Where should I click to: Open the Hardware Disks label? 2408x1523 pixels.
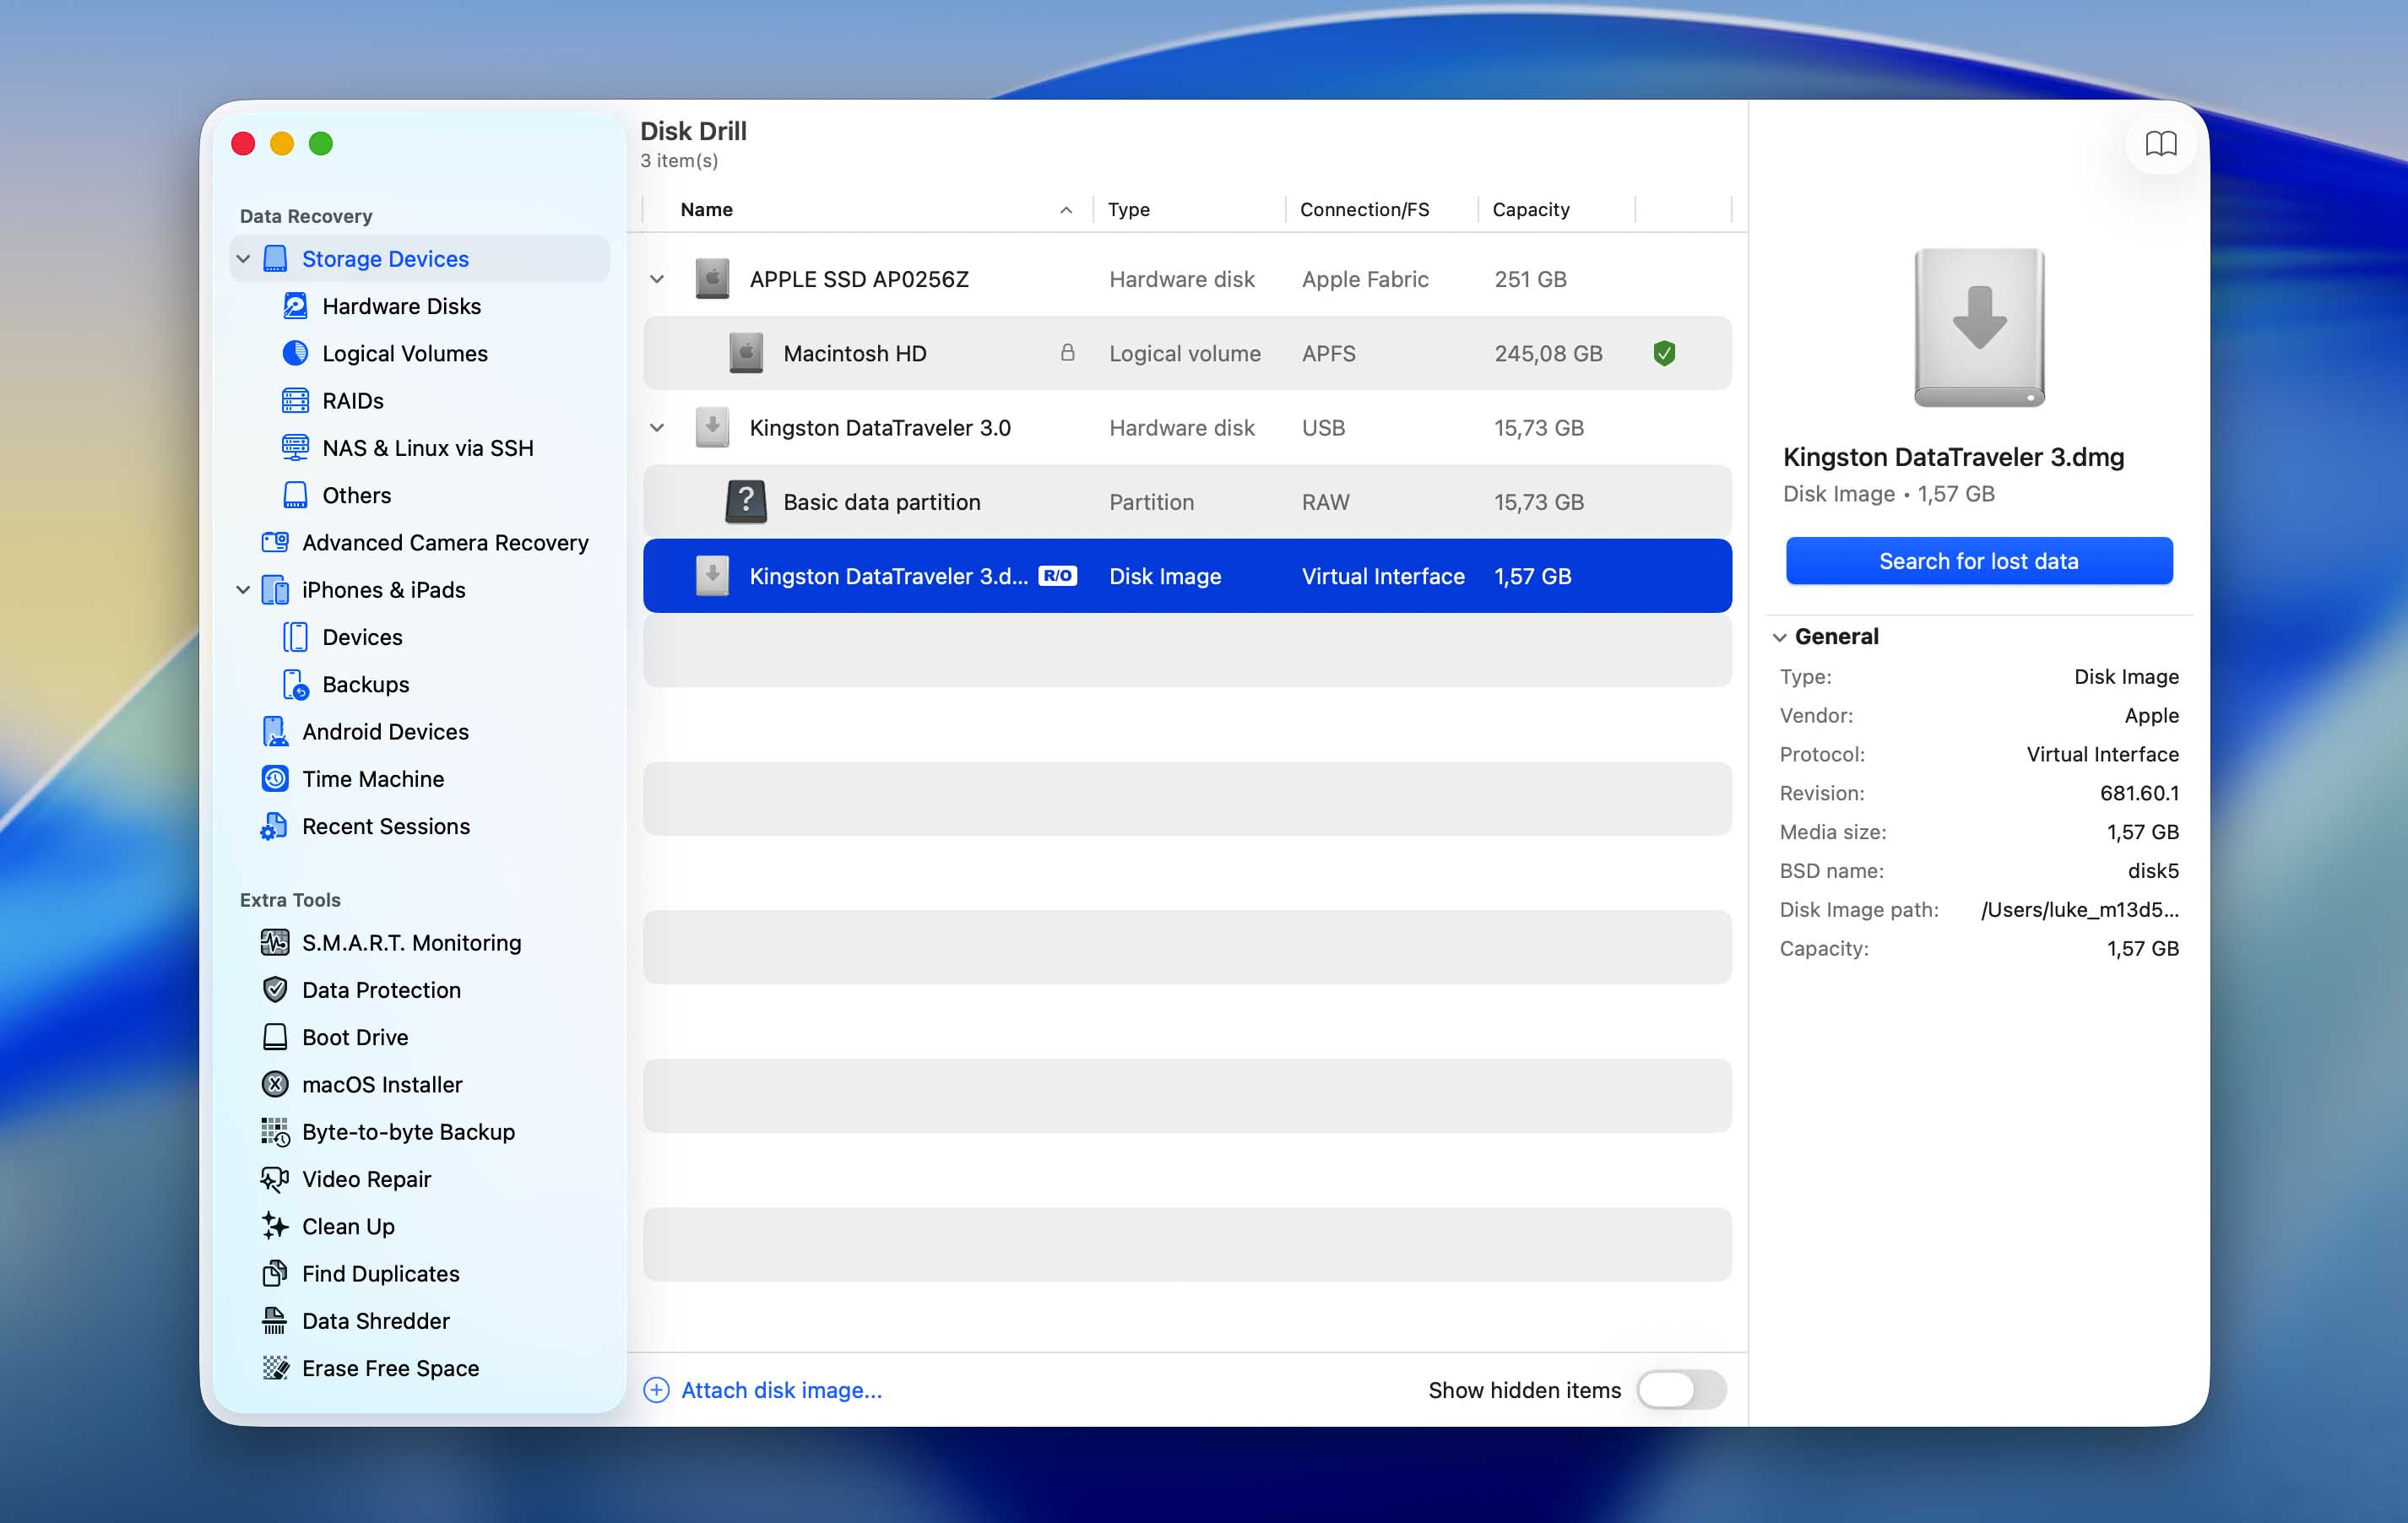click(x=401, y=306)
